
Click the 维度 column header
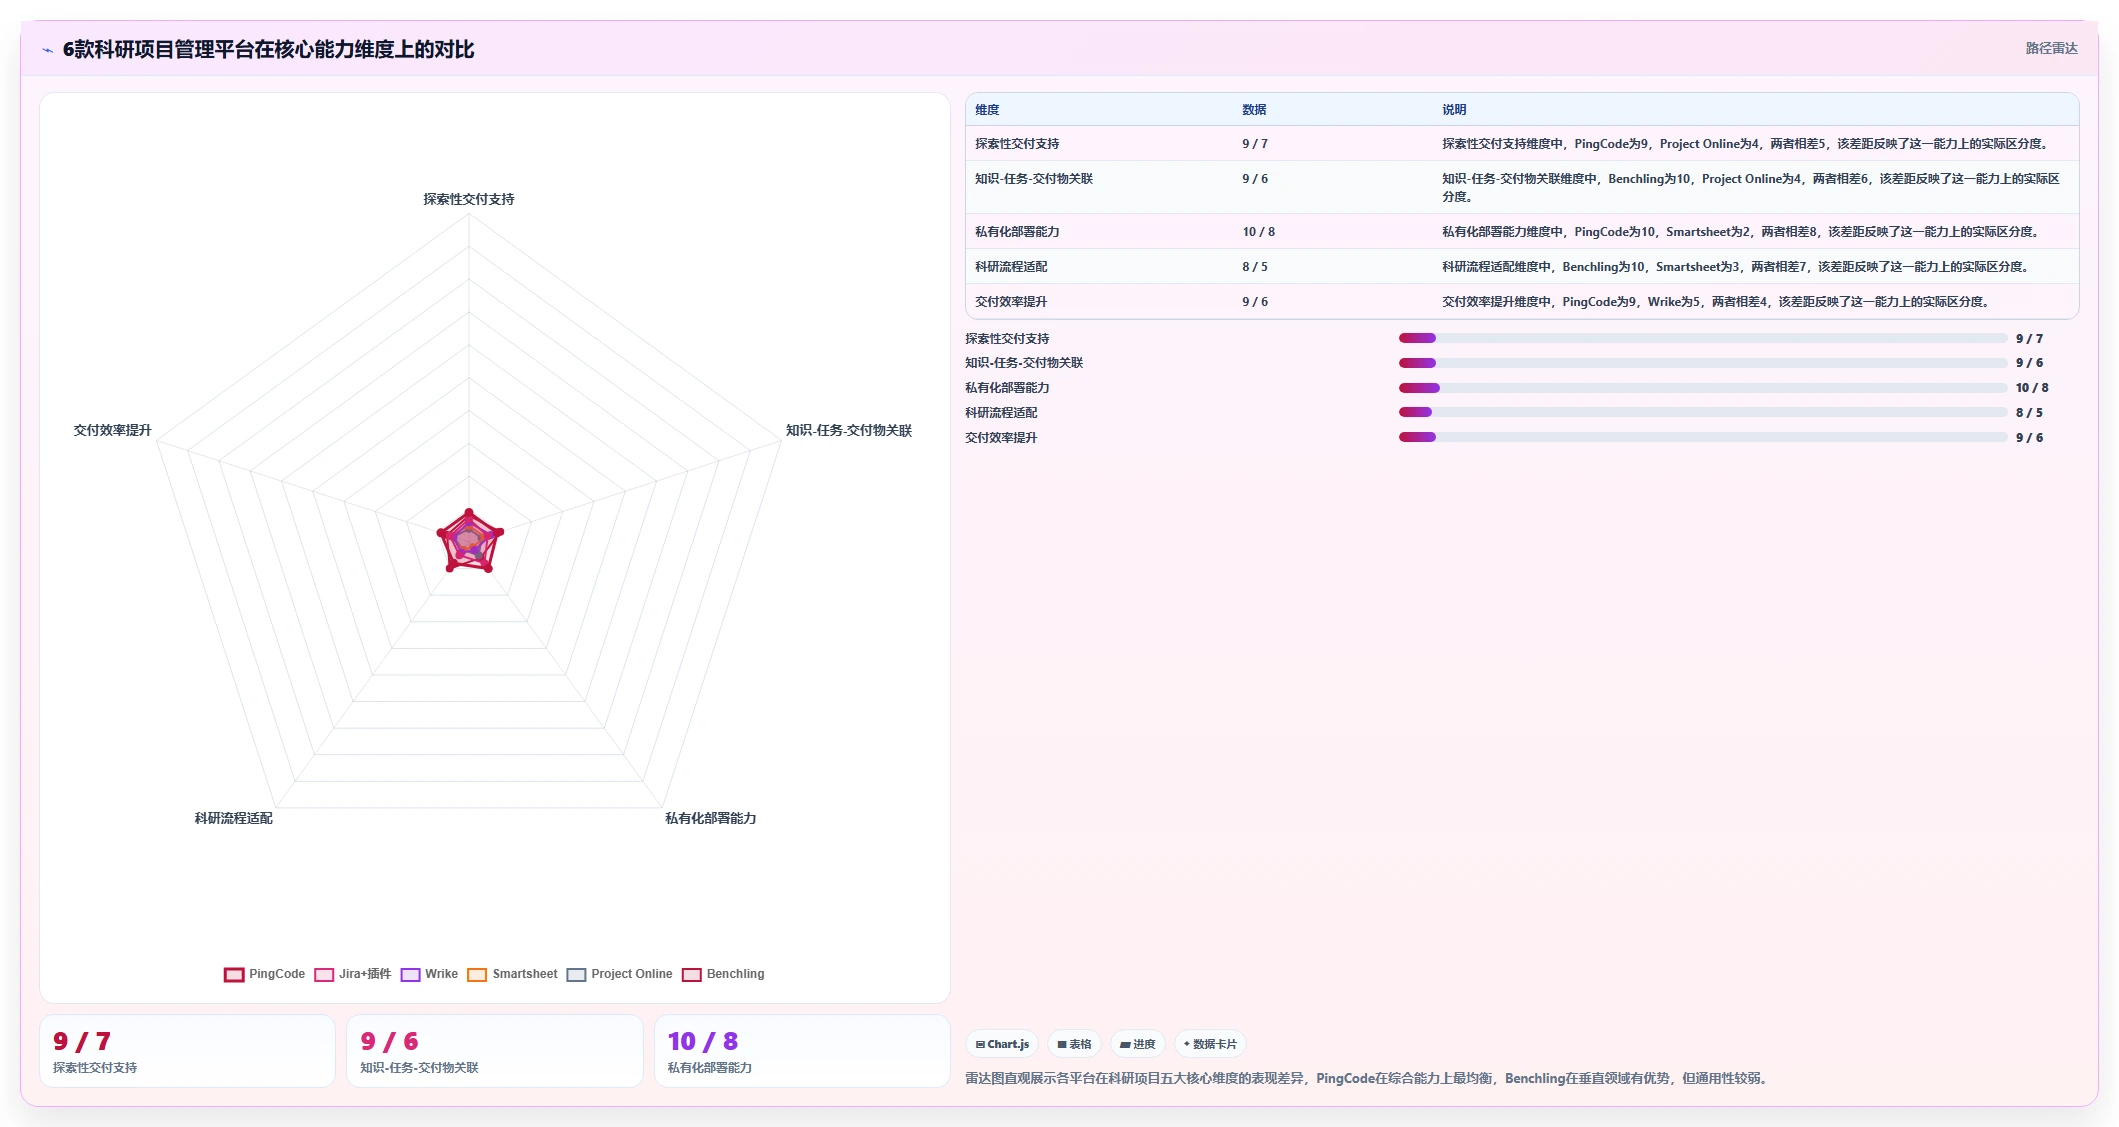(987, 110)
